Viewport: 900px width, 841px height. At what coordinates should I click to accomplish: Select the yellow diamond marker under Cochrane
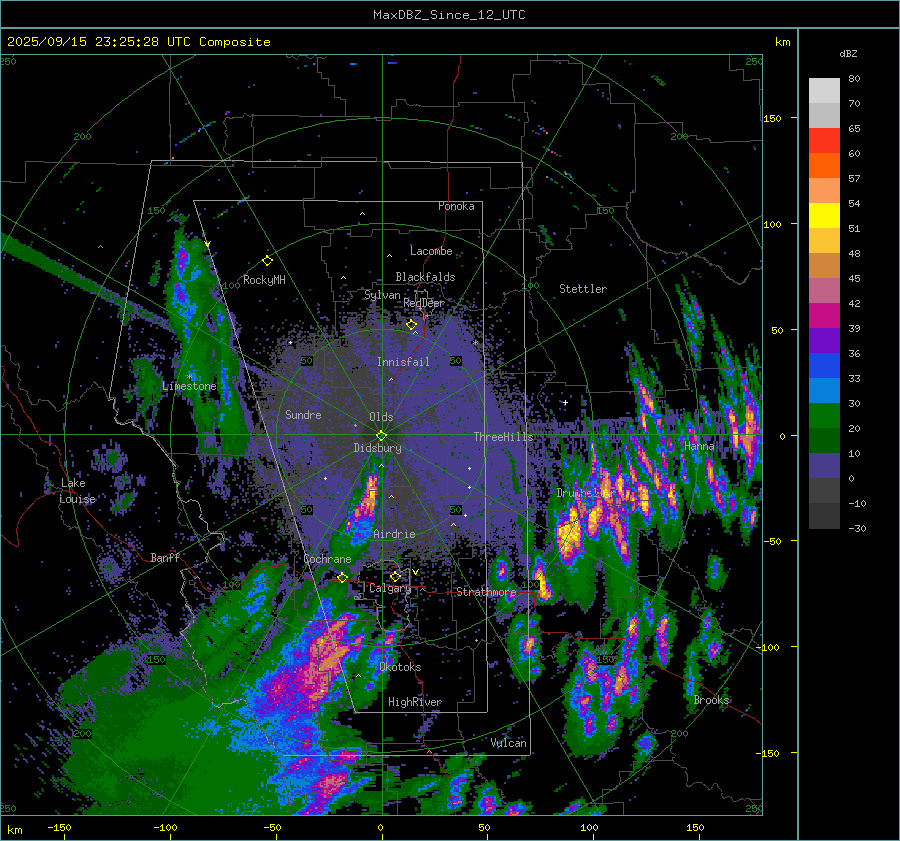[x=342, y=577]
